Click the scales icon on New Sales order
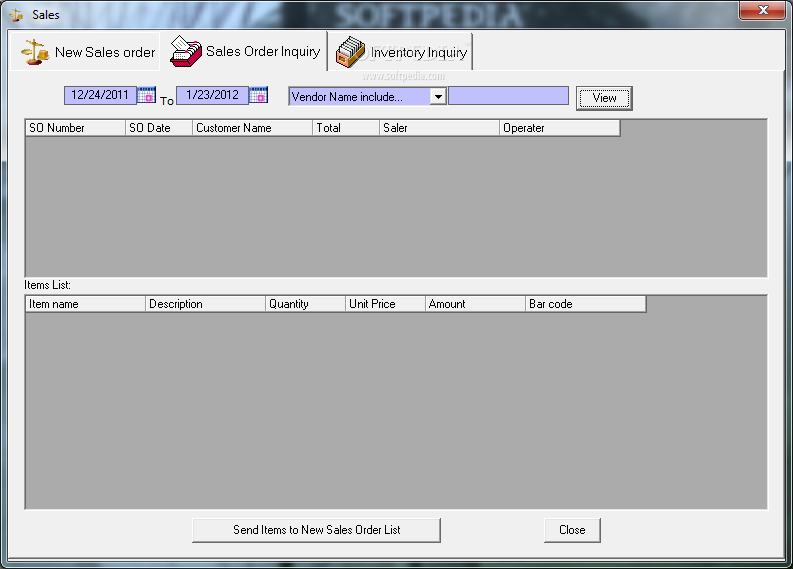The image size is (793, 569). point(35,52)
